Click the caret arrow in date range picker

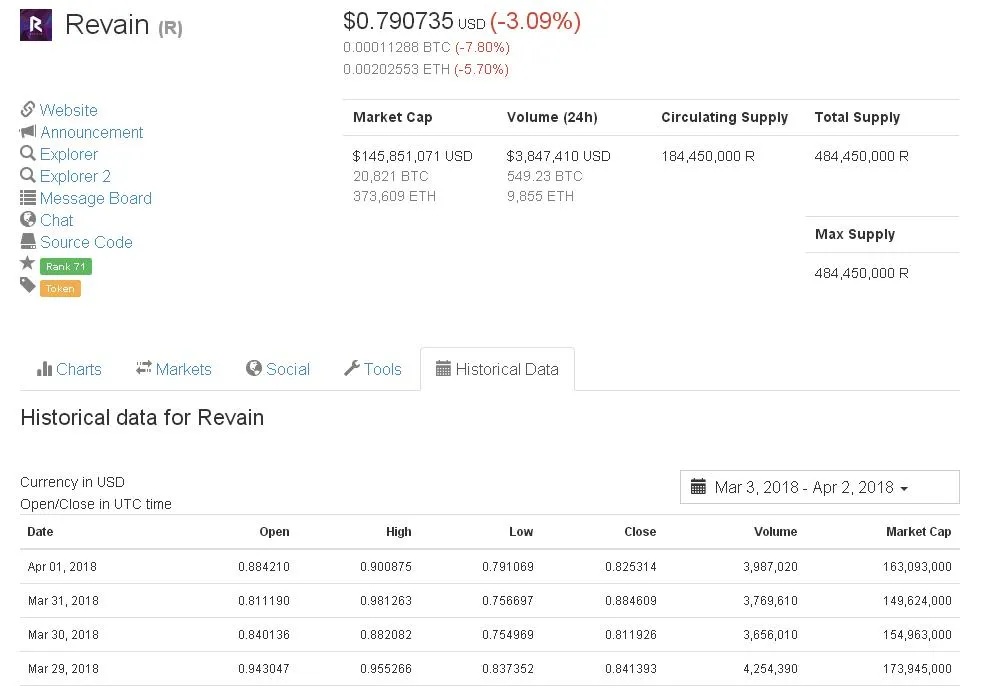[x=904, y=489]
